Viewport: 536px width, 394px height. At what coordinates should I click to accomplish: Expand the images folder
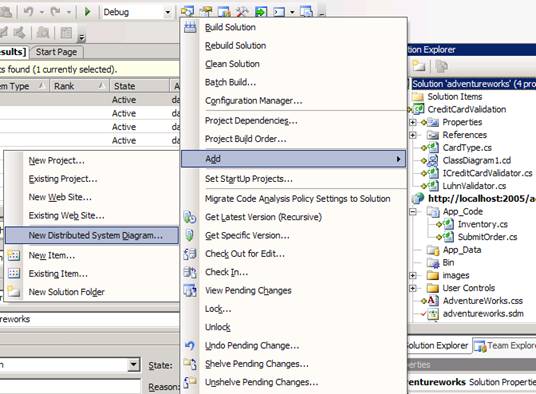pyautogui.click(x=413, y=275)
